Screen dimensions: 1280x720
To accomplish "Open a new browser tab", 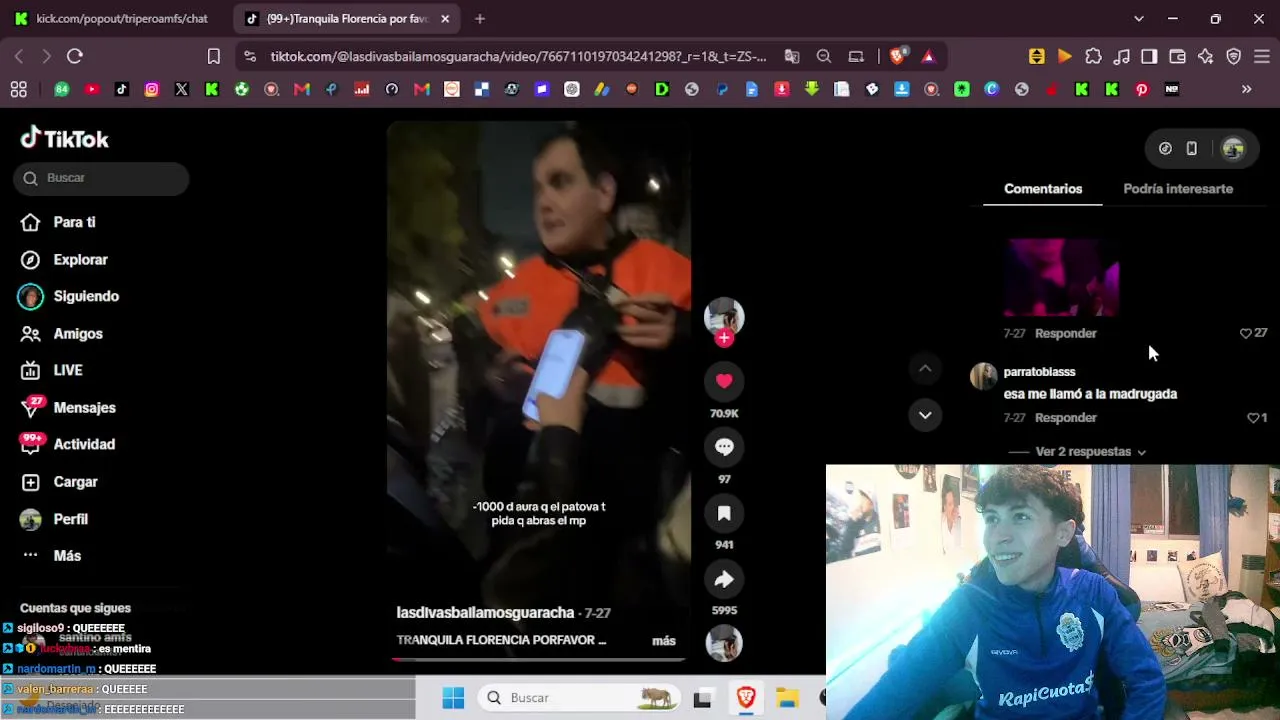I will (480, 19).
